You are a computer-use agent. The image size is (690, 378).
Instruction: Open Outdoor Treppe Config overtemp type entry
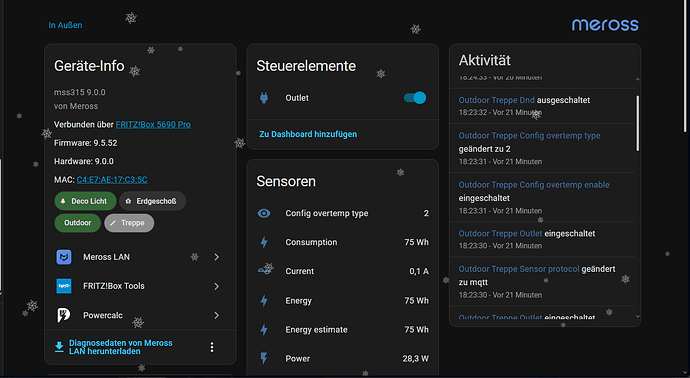(x=529, y=136)
